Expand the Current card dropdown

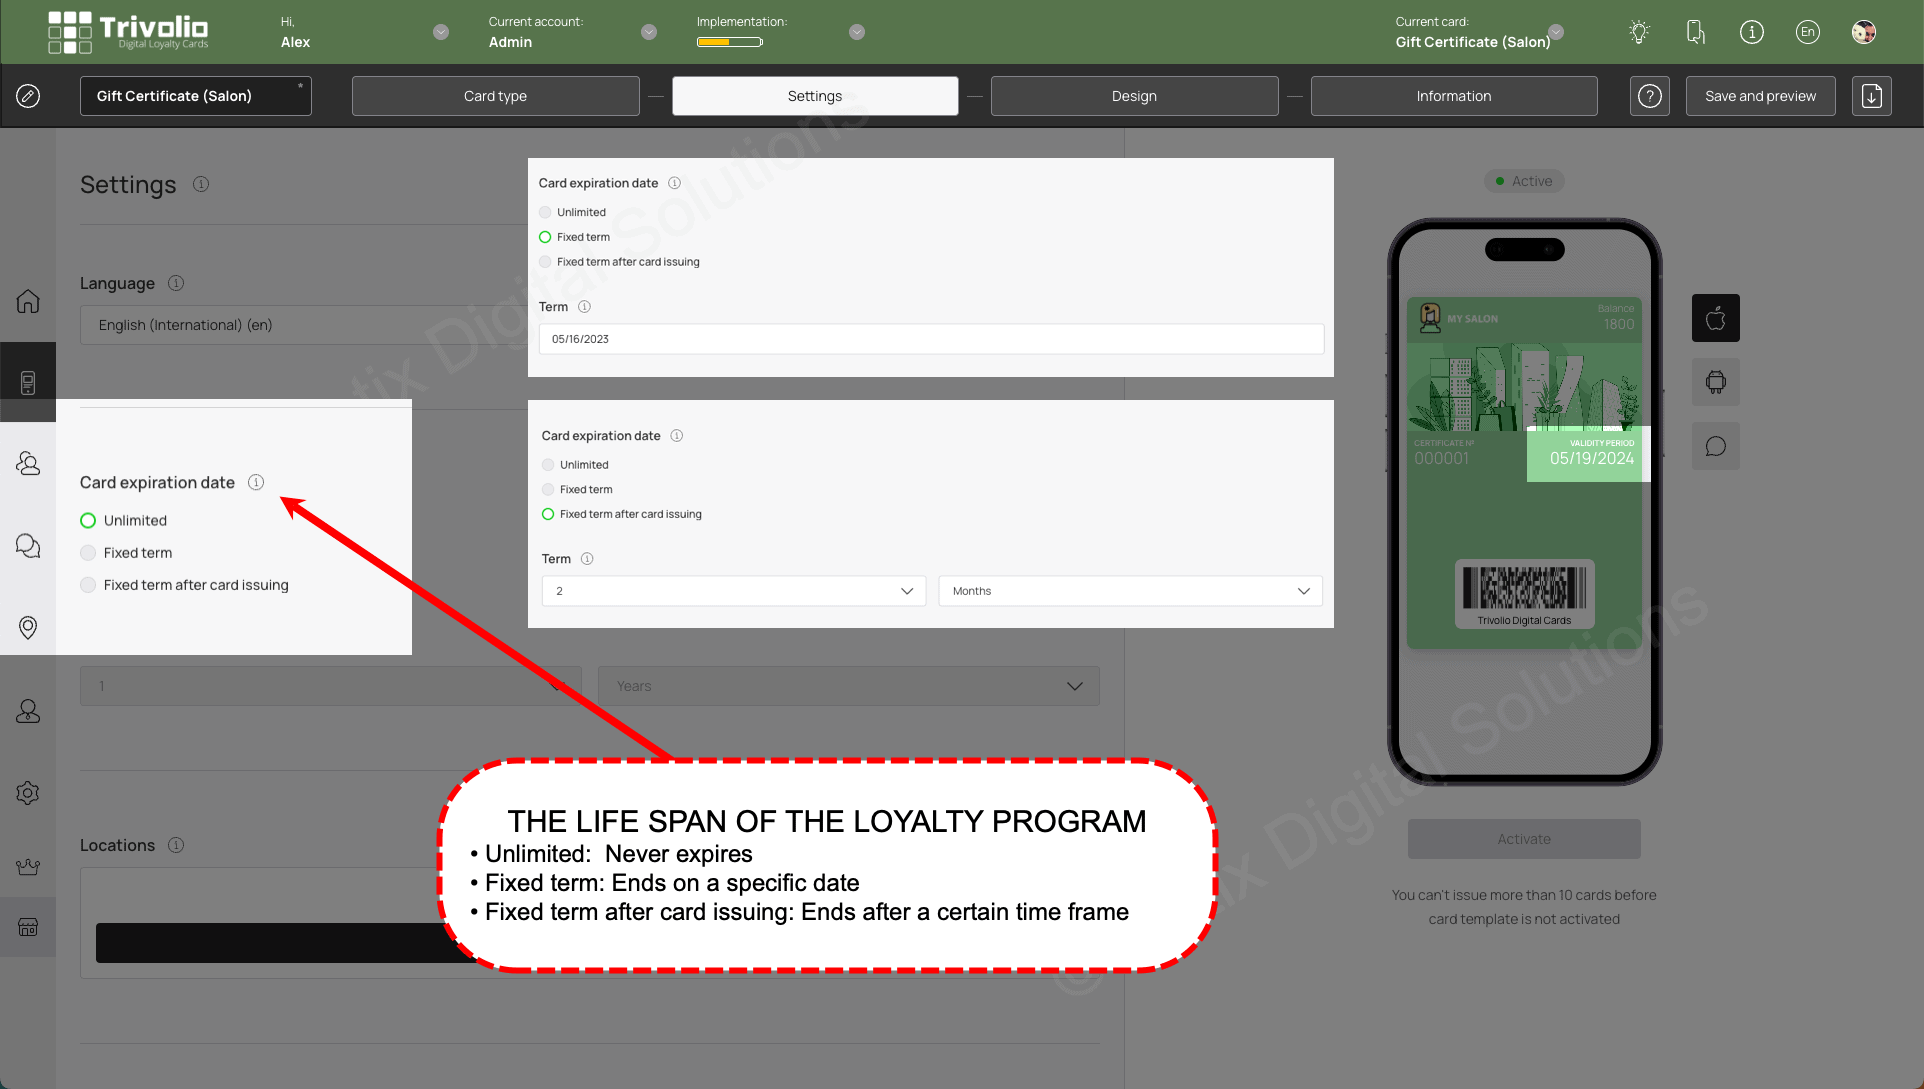1556,32
